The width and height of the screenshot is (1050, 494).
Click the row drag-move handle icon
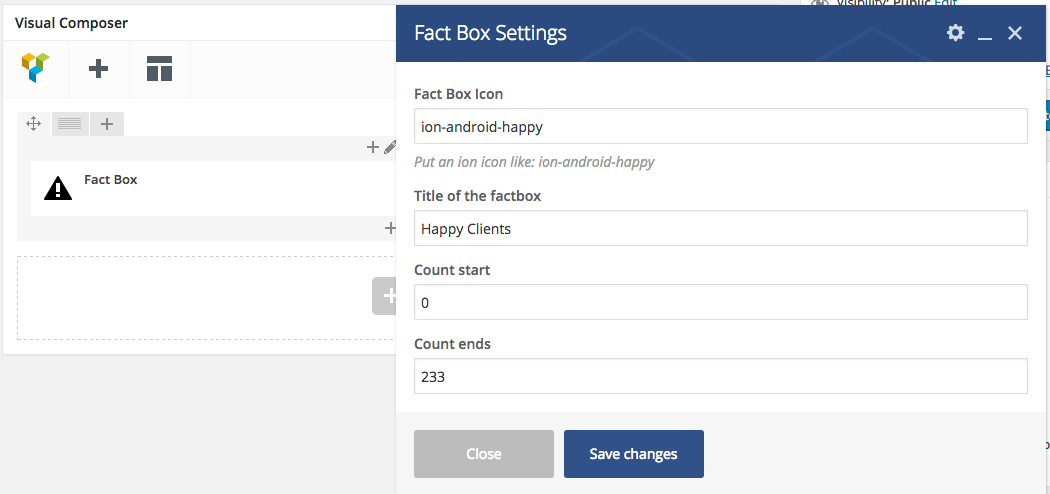(33, 124)
